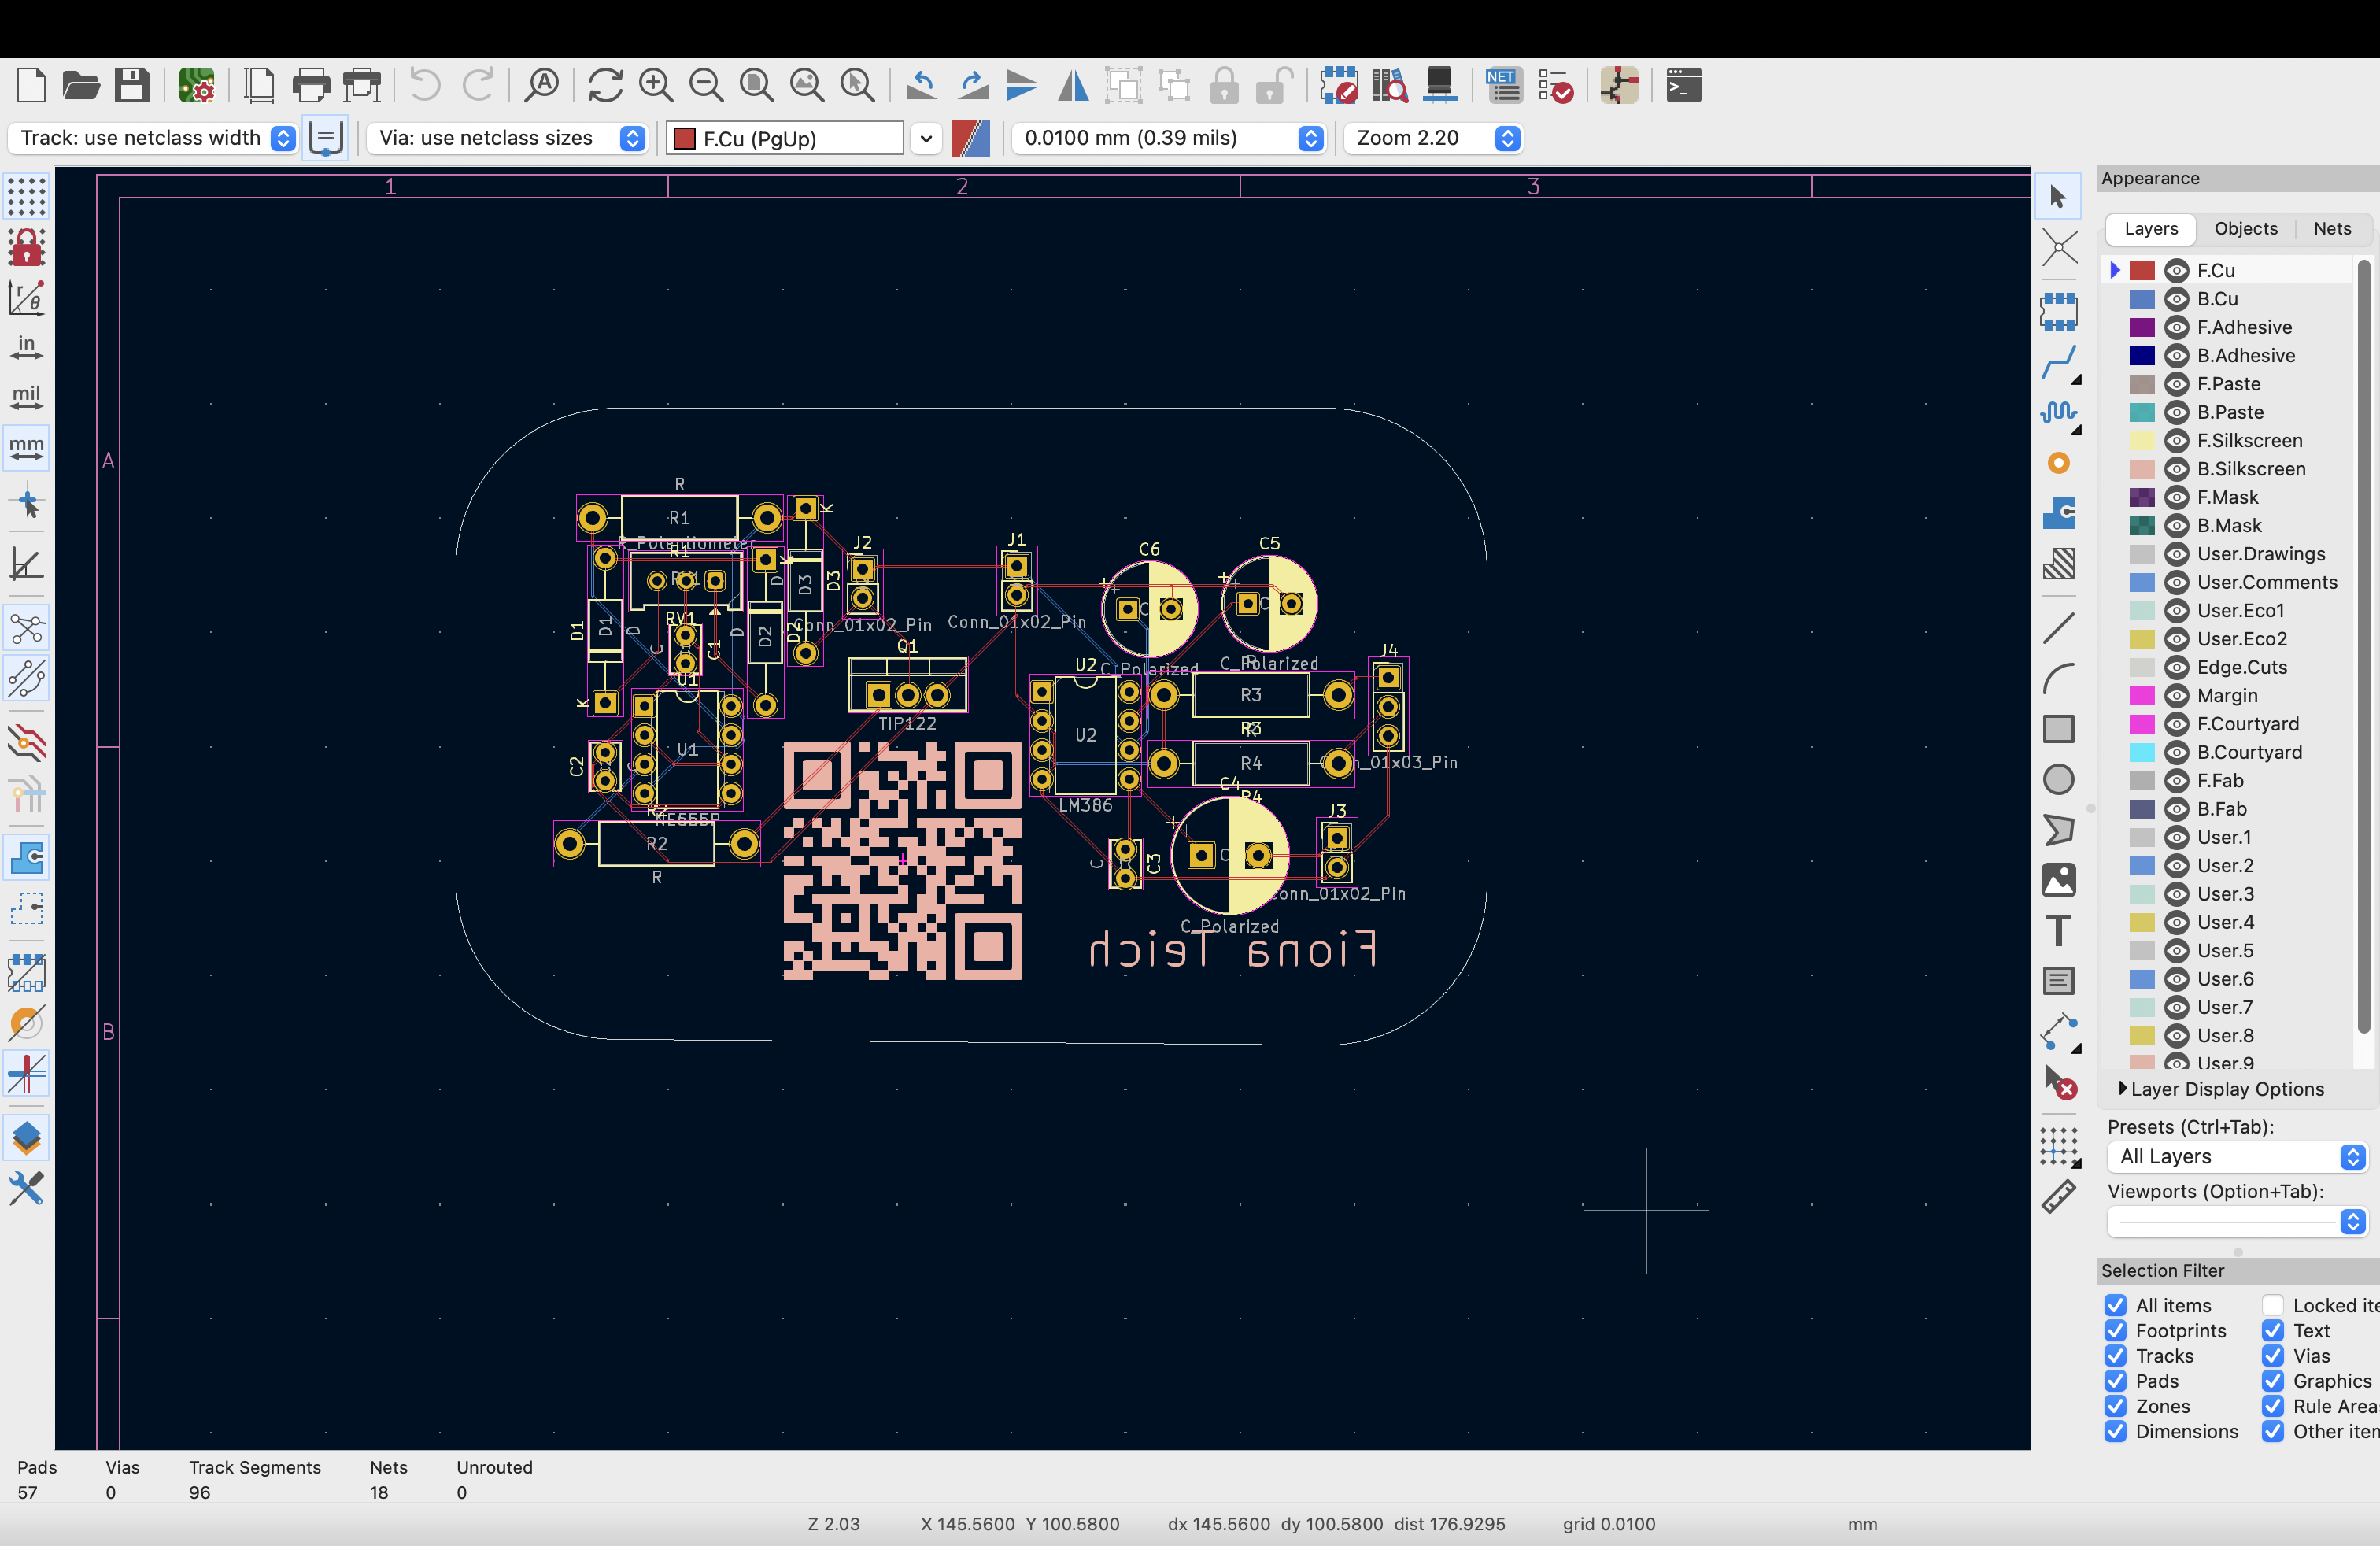Open a board file with folder icon
The image size is (2380, 1546).
click(81, 86)
